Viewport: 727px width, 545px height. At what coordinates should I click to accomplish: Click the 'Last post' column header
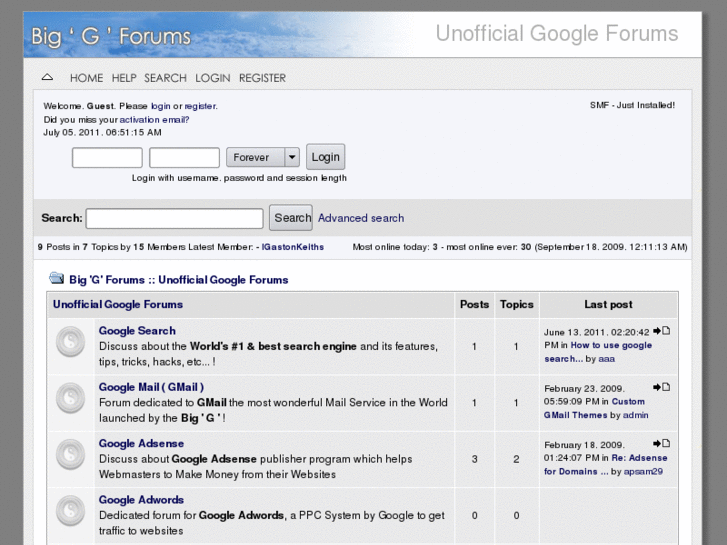608,304
